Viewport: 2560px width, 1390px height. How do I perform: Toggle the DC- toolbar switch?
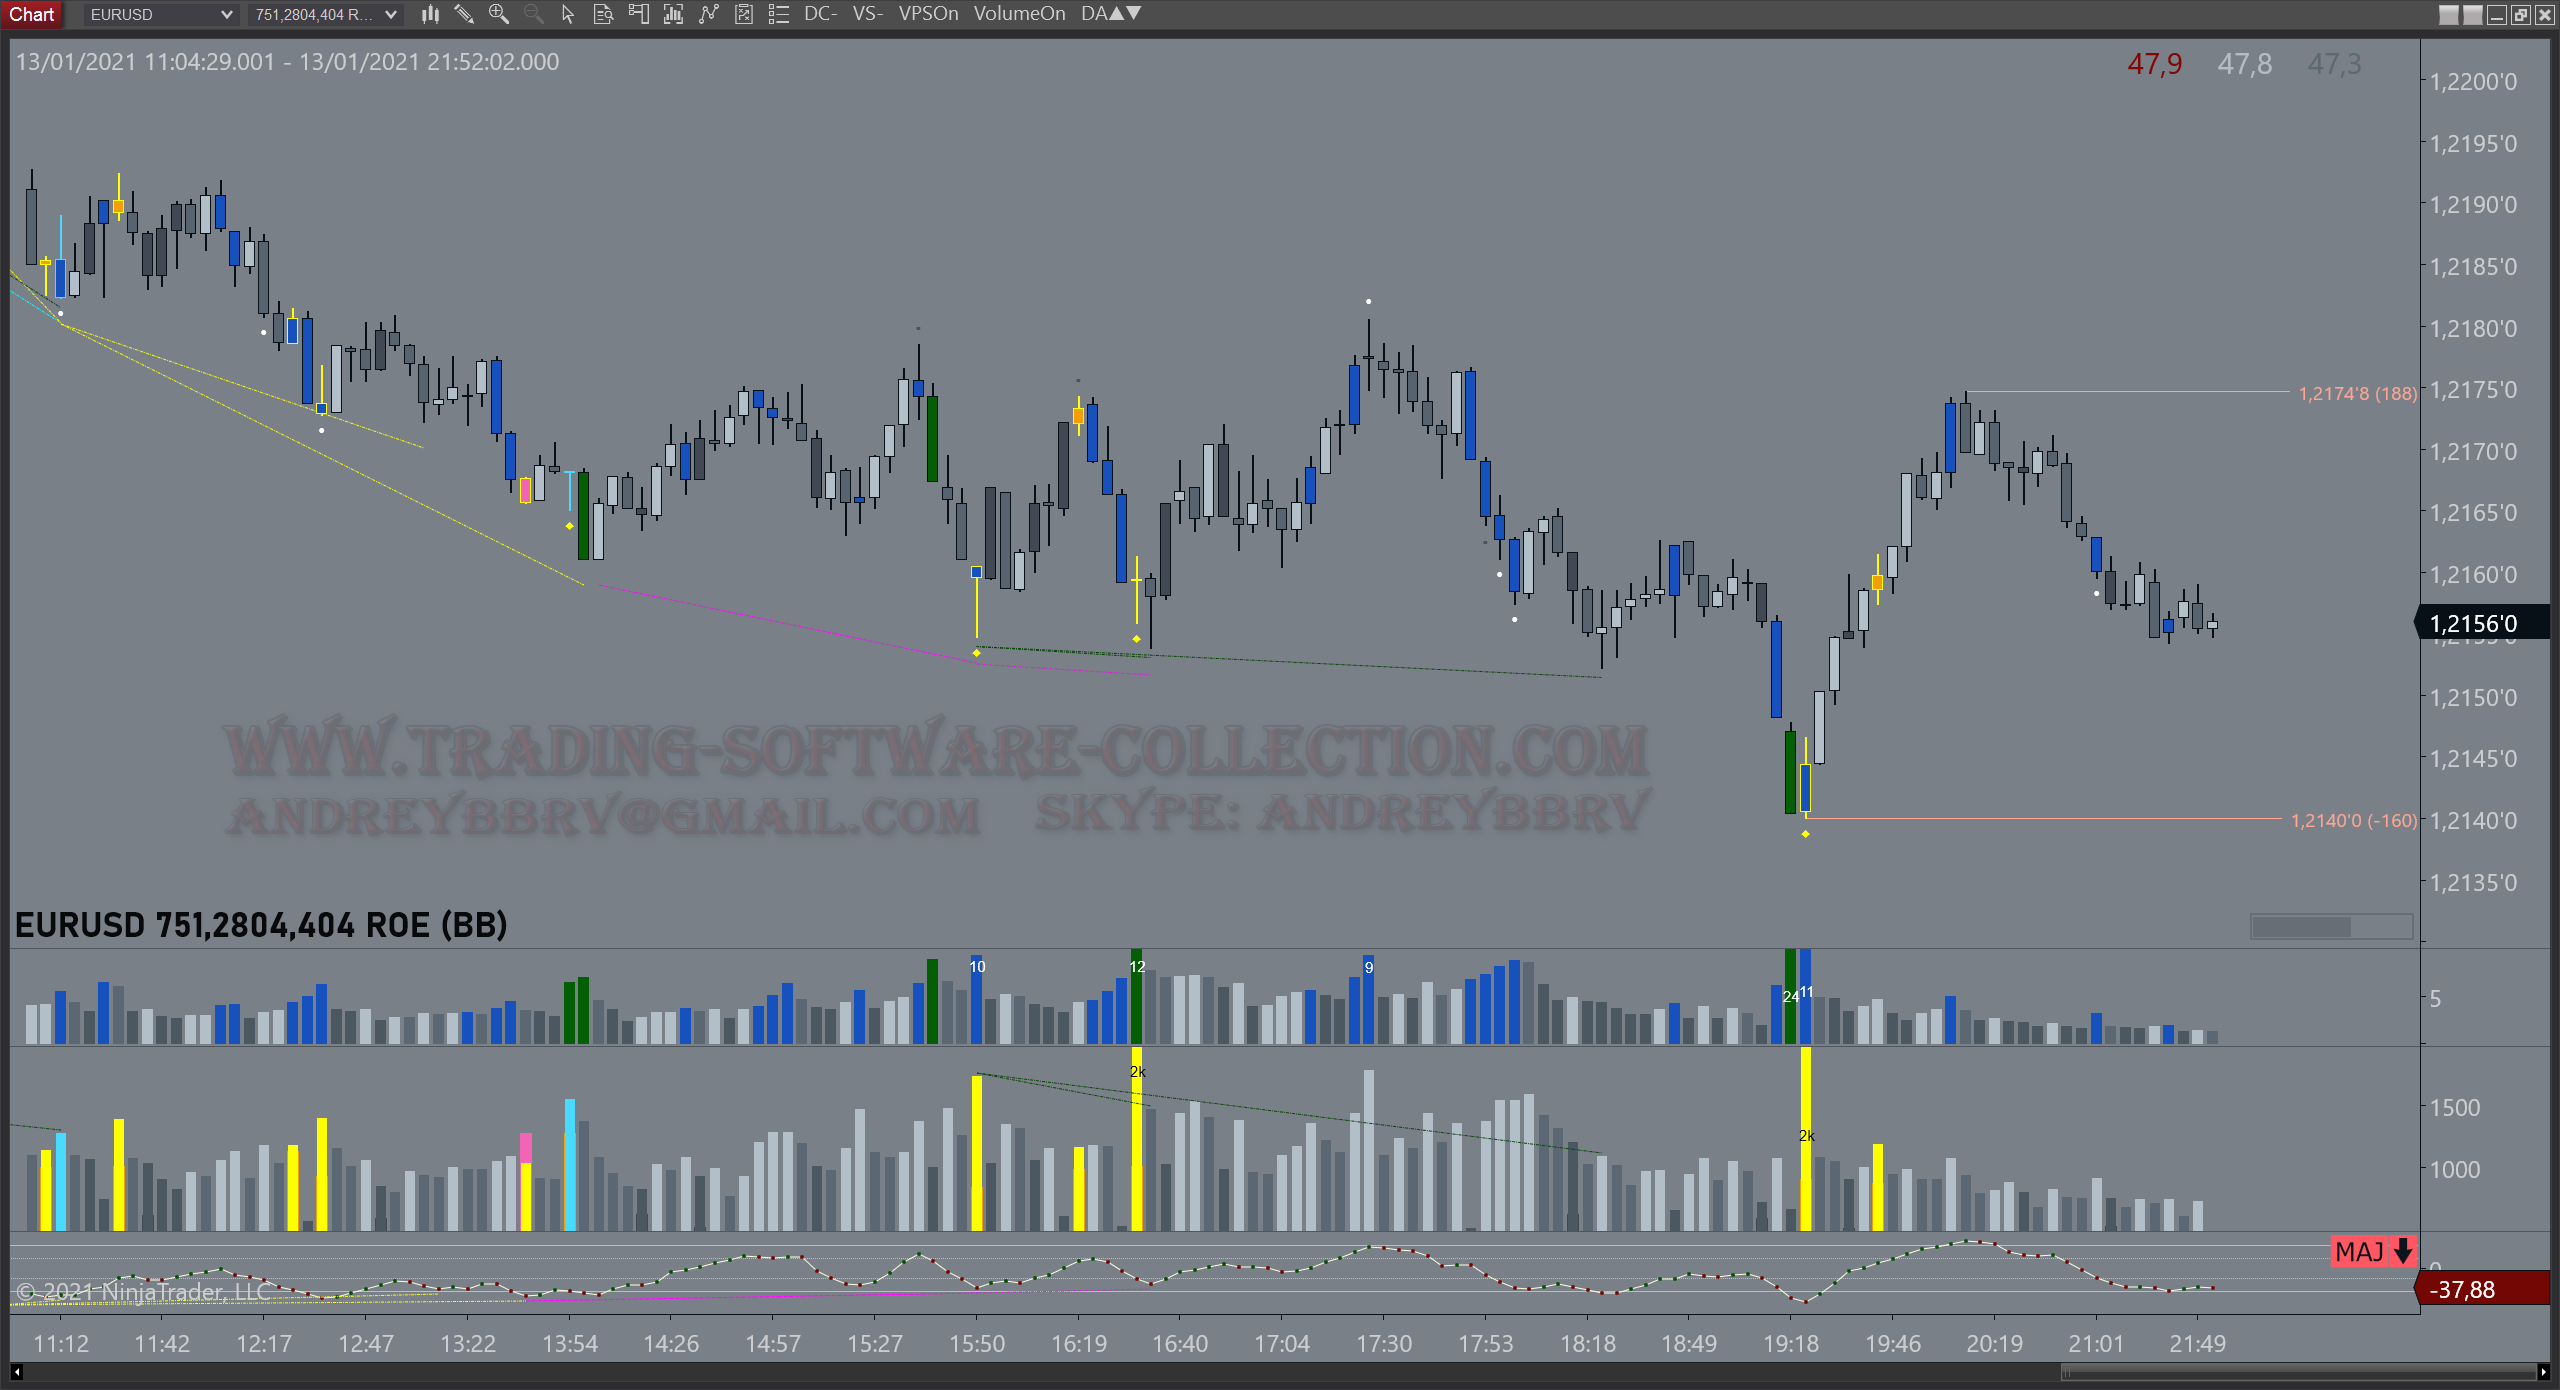[x=820, y=14]
